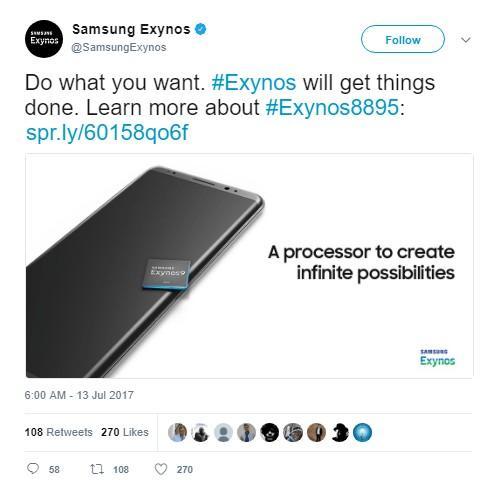View the 108 Retweets list

tap(58, 432)
